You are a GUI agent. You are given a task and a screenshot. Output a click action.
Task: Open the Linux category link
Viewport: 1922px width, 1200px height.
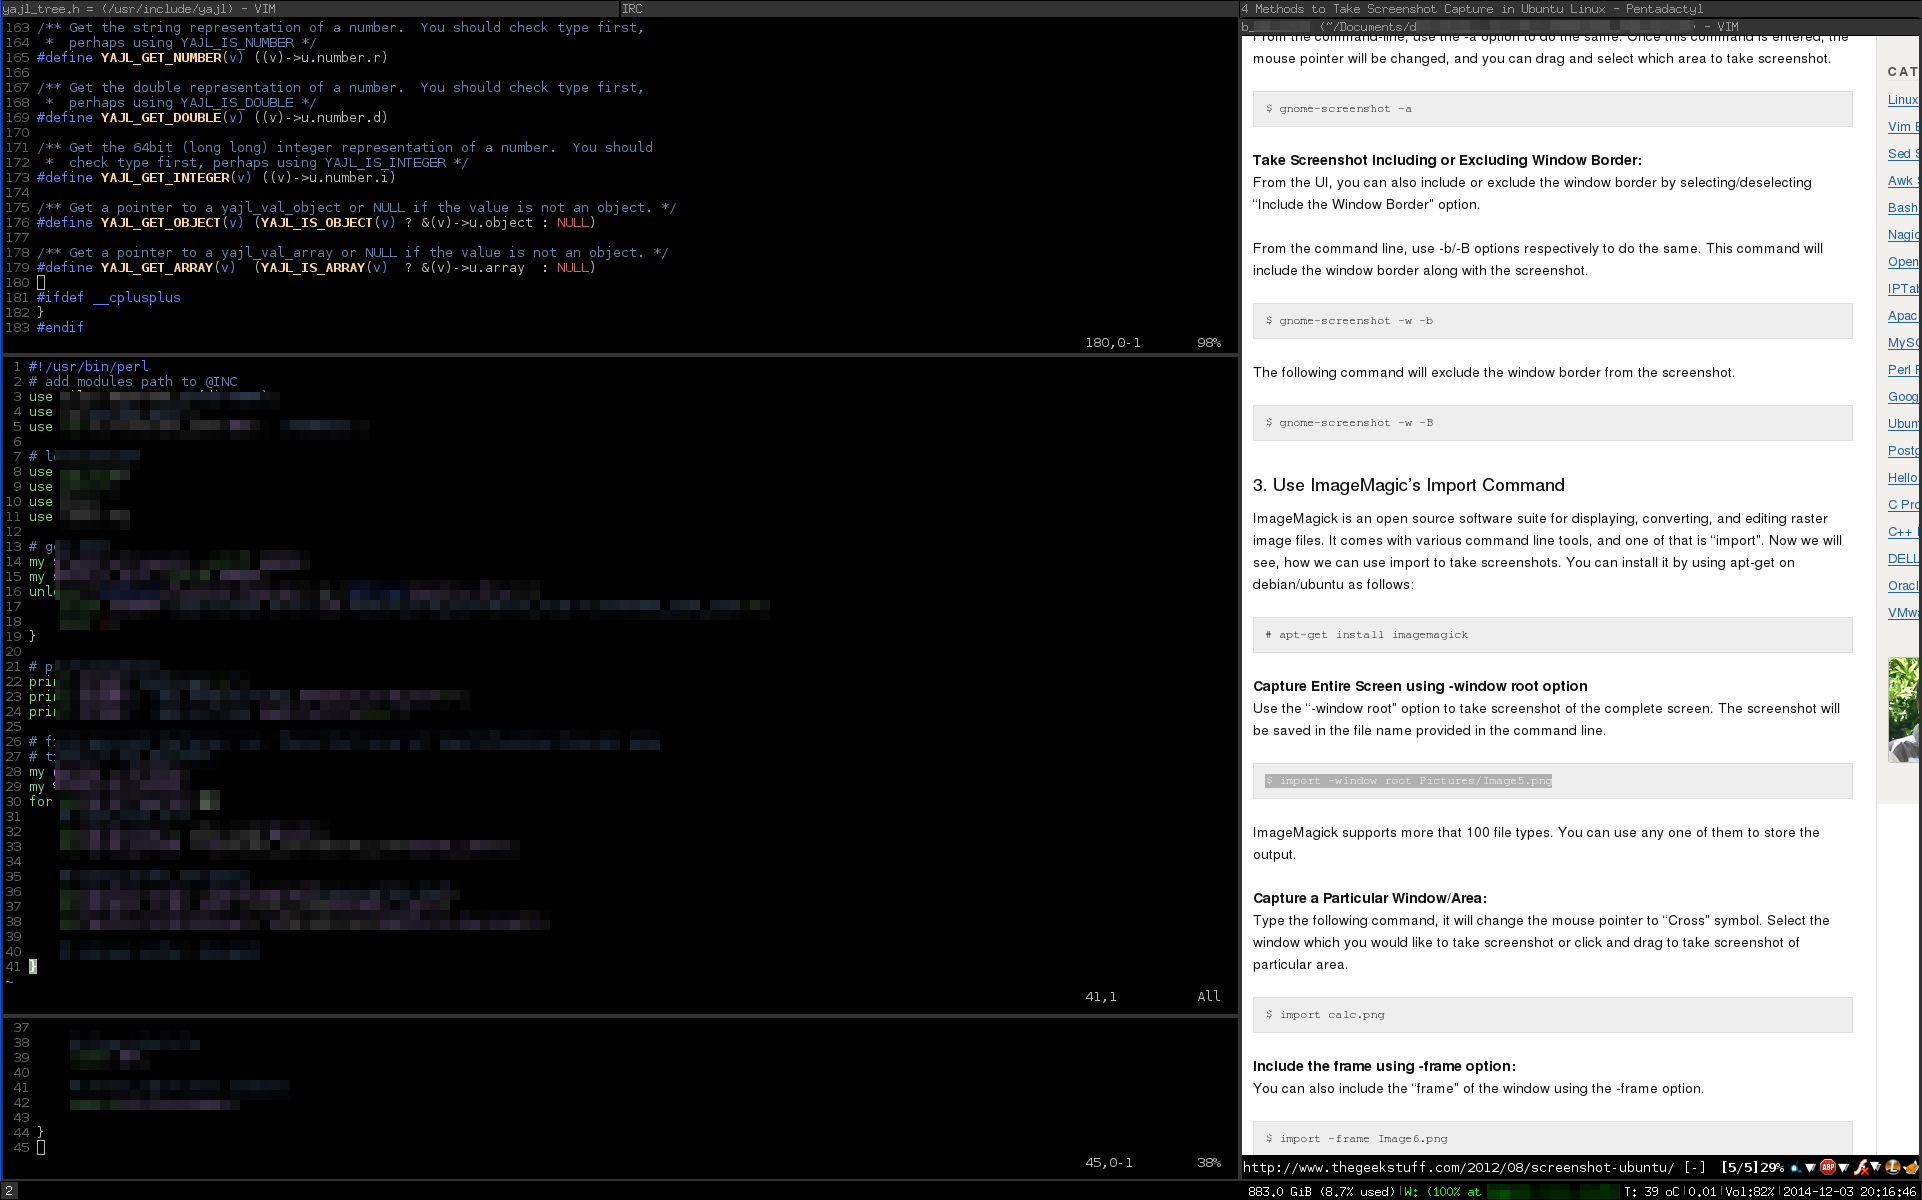coord(1902,100)
